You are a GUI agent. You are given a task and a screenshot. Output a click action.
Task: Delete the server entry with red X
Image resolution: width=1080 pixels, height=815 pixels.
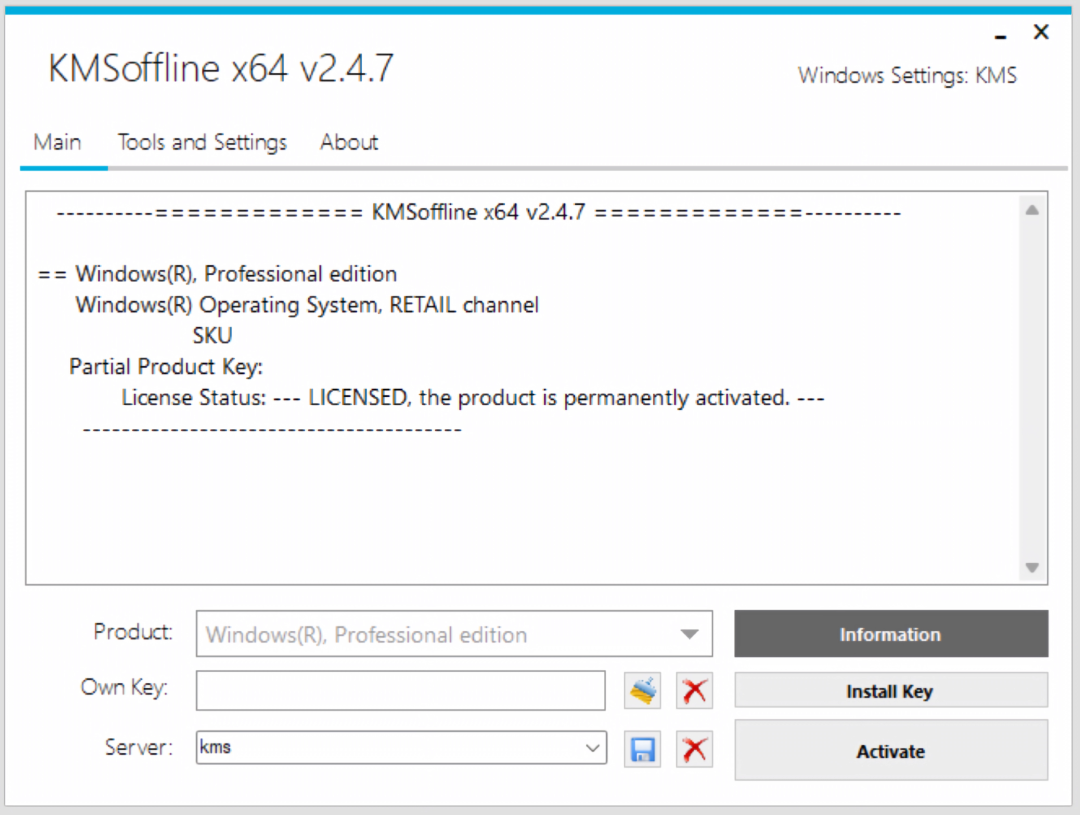coord(694,749)
